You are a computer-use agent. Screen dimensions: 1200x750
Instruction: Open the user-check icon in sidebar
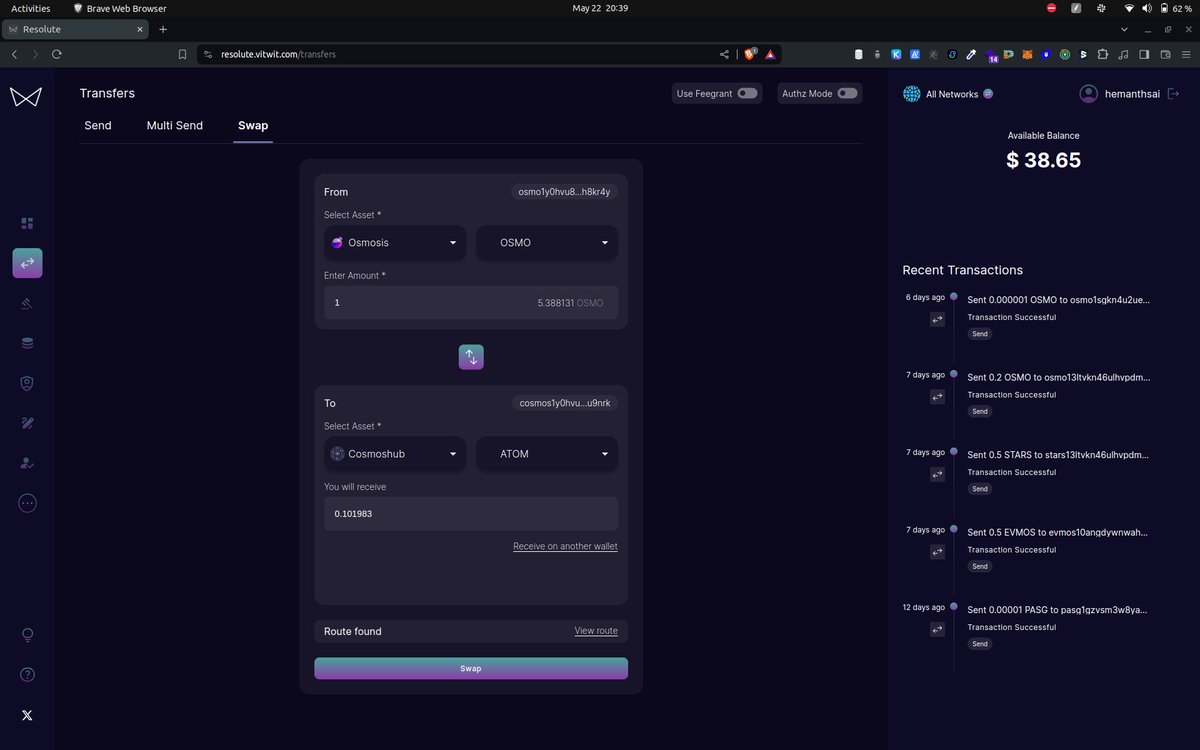tap(27, 463)
